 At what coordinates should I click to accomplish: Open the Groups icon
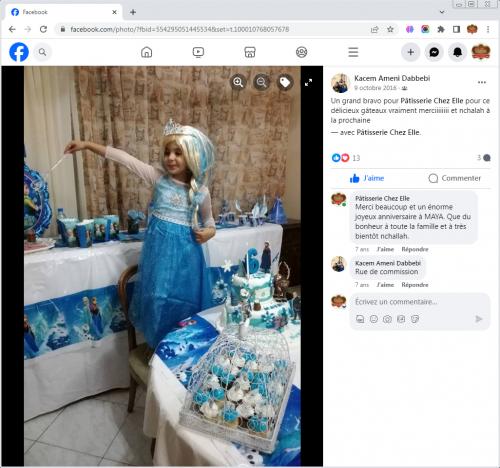coord(301,52)
